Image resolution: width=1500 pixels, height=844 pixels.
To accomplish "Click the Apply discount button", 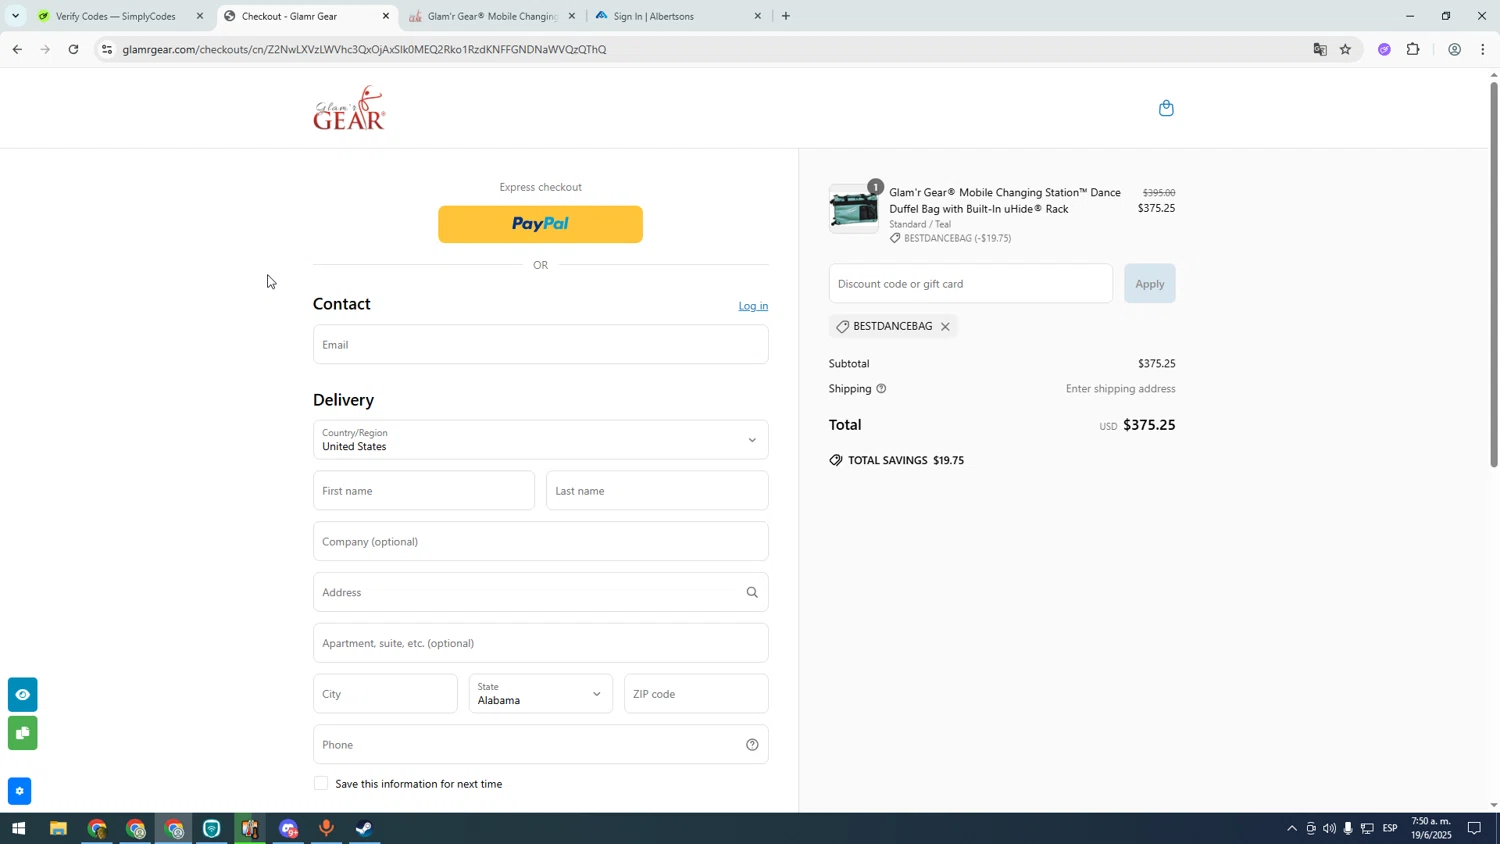I will [x=1150, y=284].
